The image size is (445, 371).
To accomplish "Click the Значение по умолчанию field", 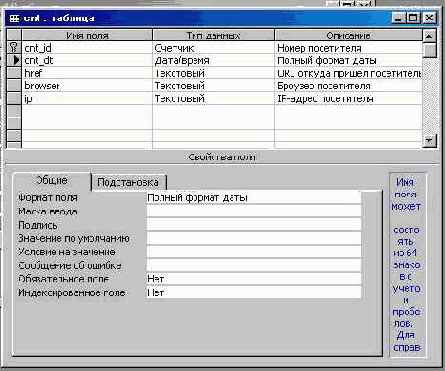I will click(254, 238).
